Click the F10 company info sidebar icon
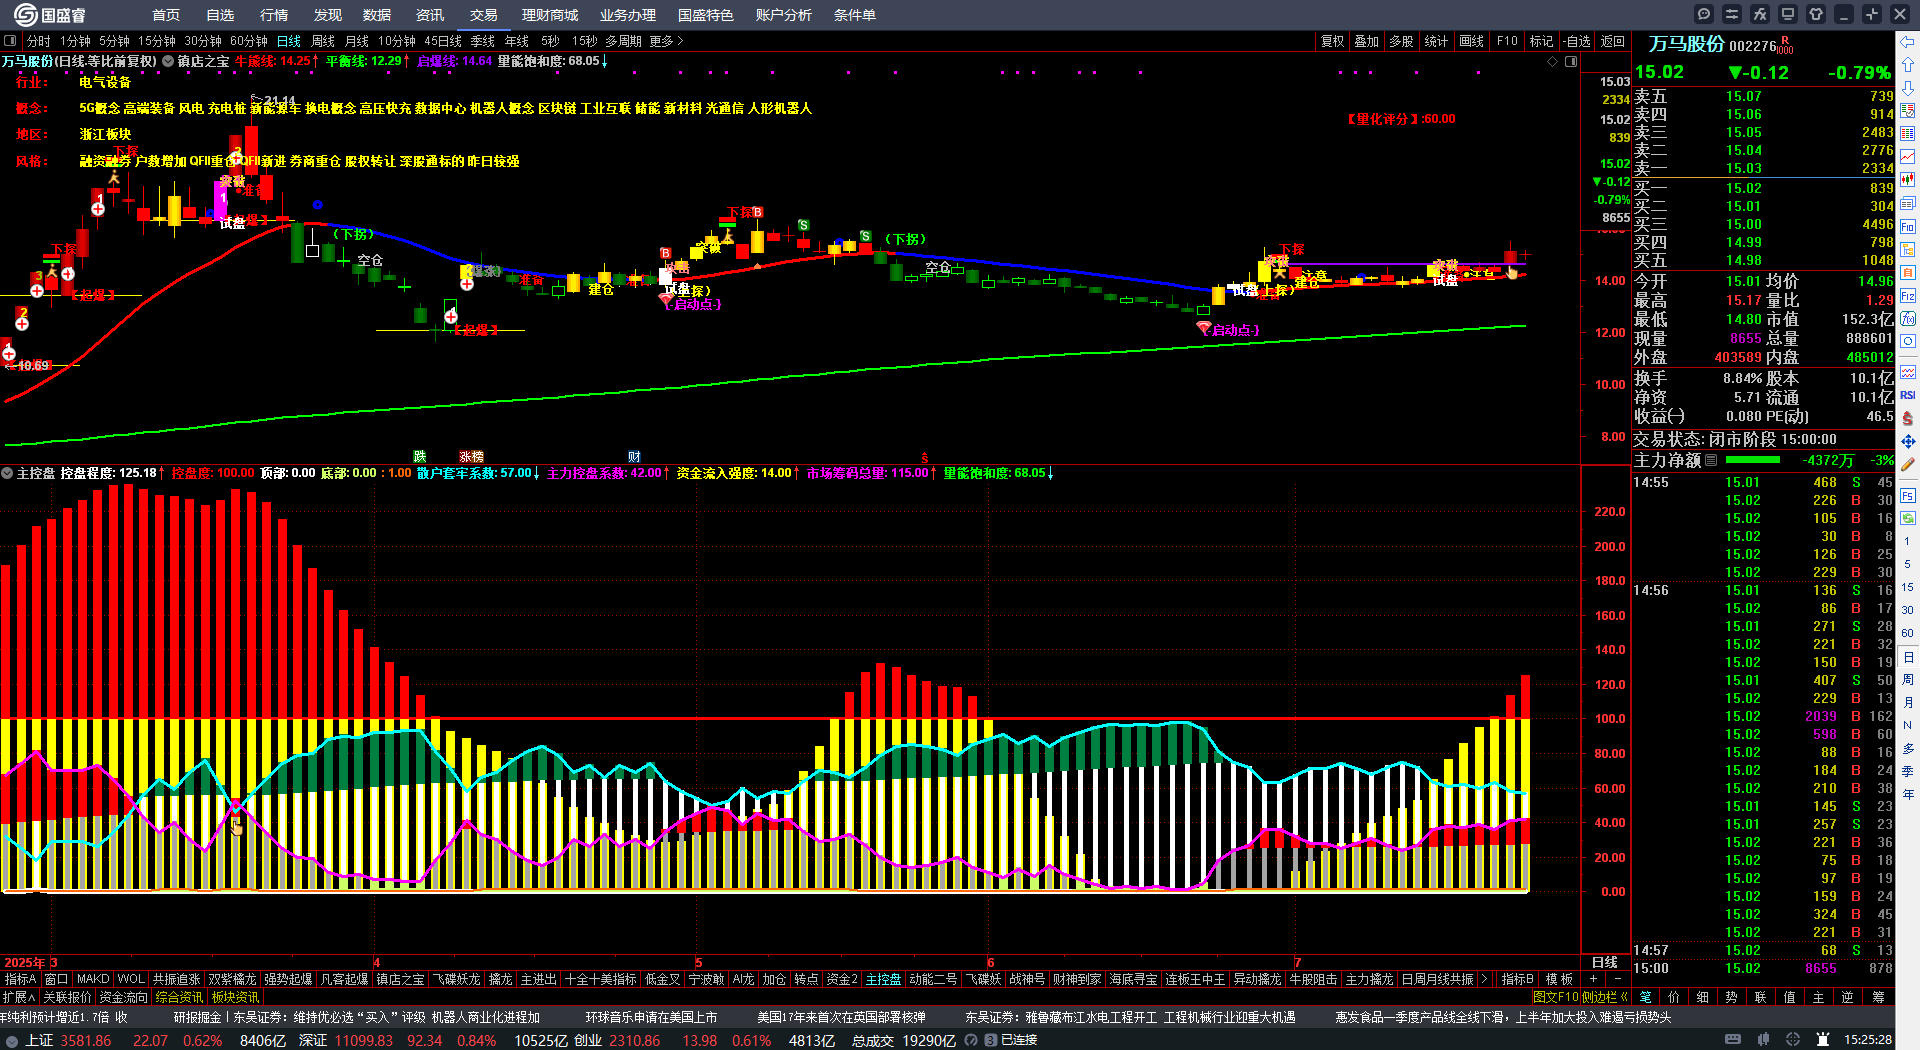Viewport: 1920px width, 1050px height. click(1908, 226)
